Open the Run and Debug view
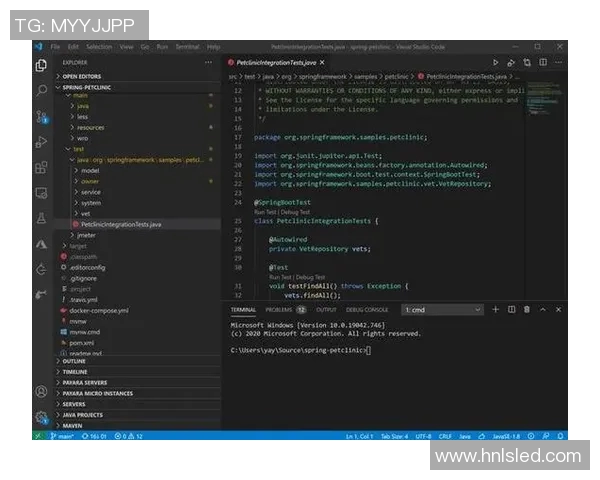The width and height of the screenshot is (600, 480). [41, 142]
